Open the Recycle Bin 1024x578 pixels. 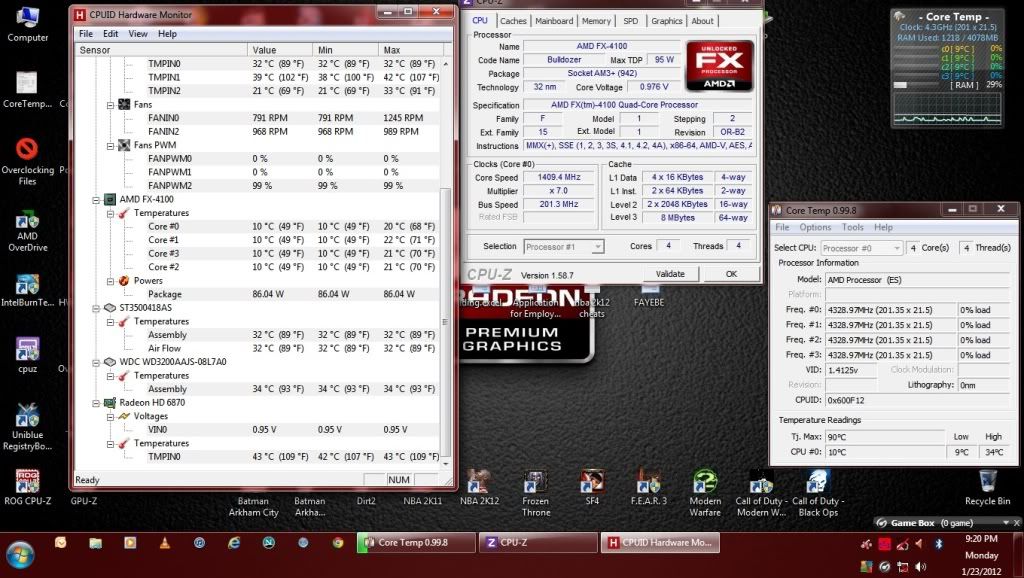coord(987,488)
